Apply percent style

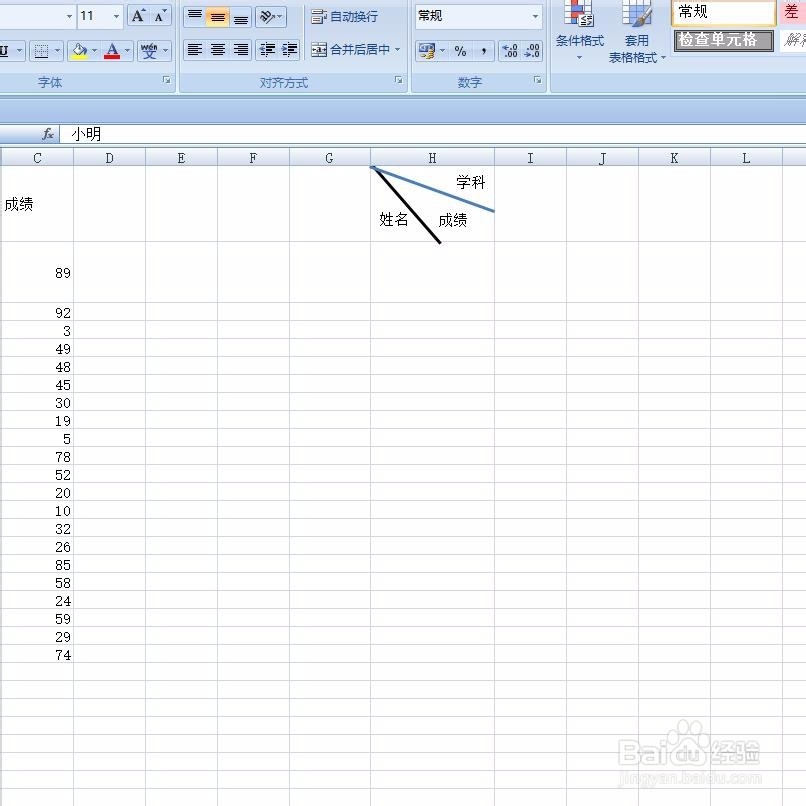(461, 50)
